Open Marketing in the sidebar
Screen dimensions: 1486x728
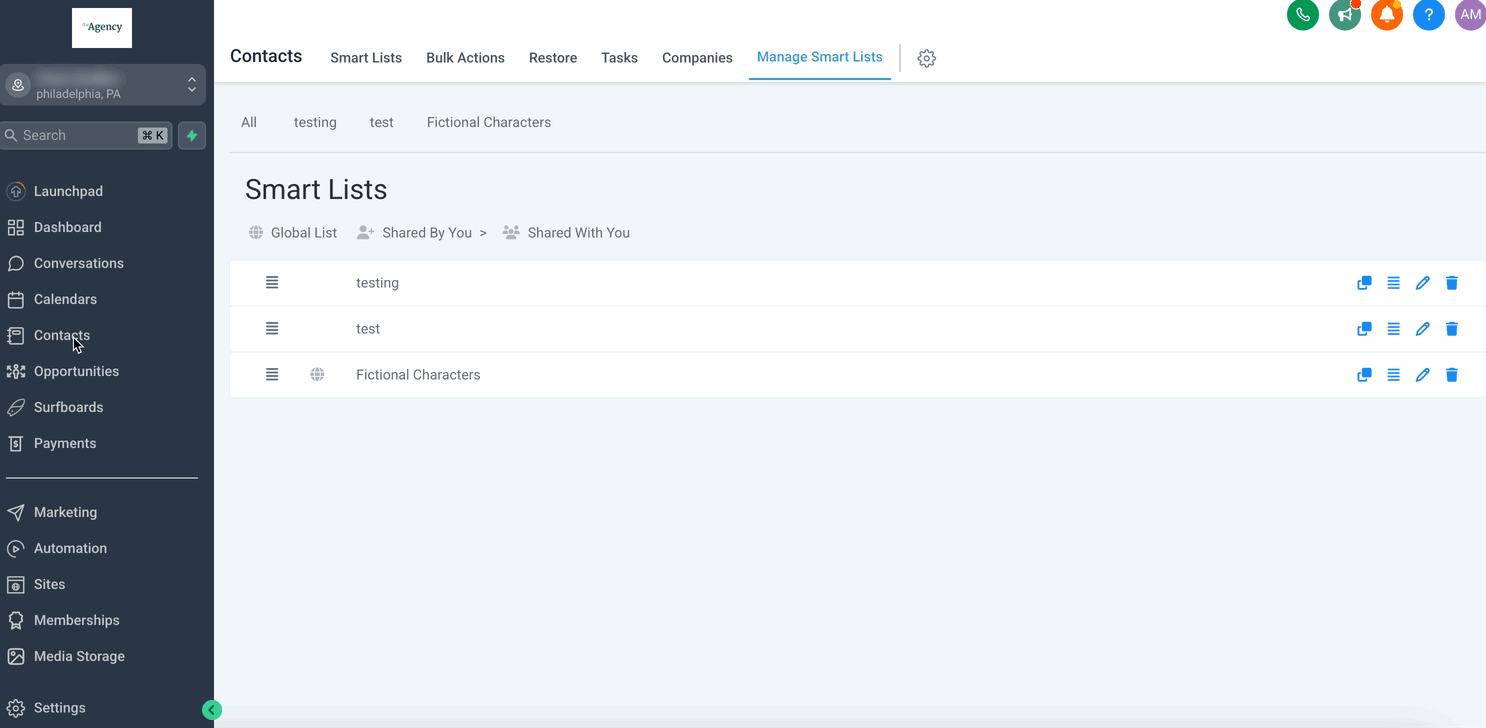point(65,512)
